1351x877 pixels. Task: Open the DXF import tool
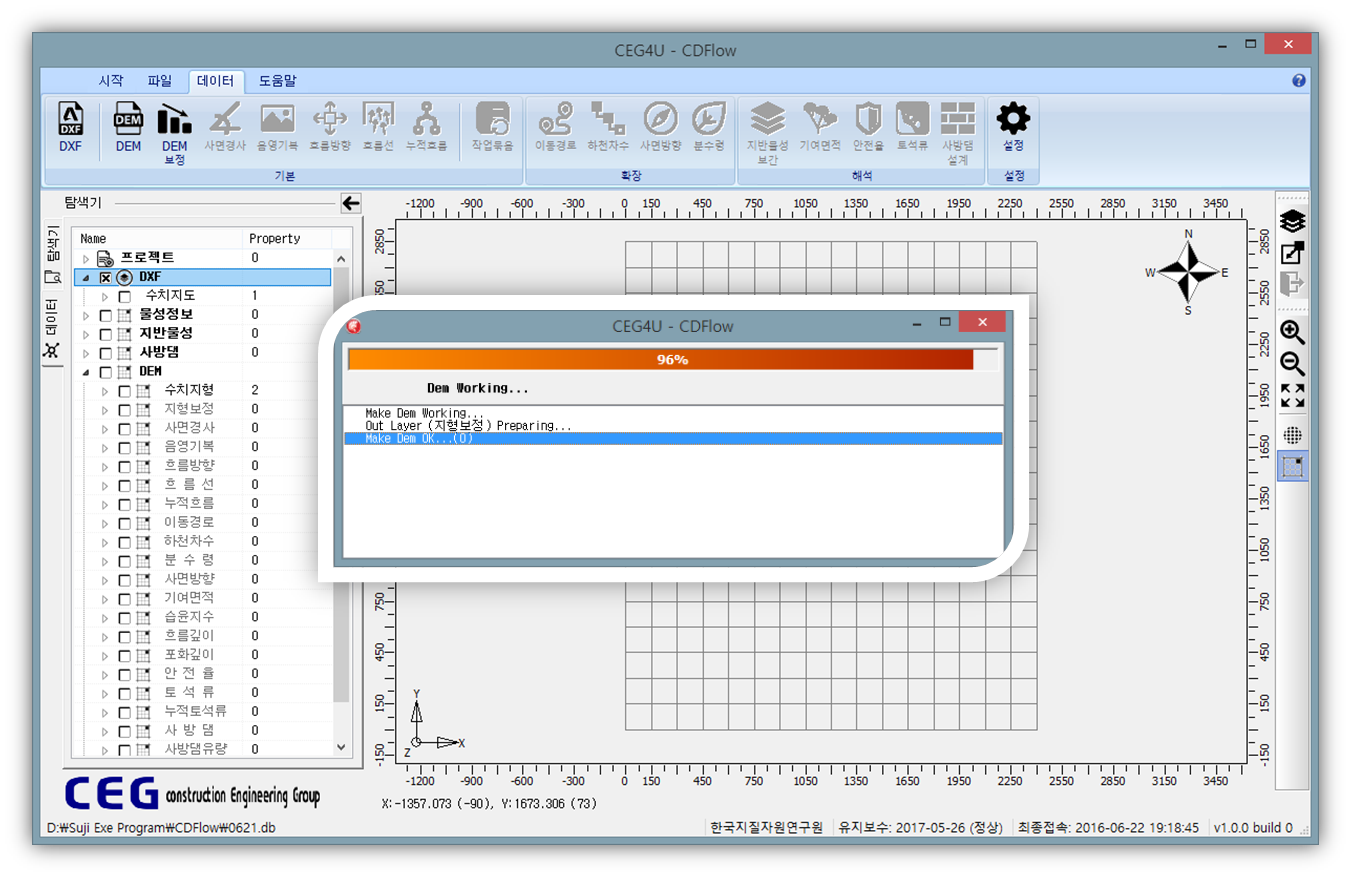tap(71, 127)
